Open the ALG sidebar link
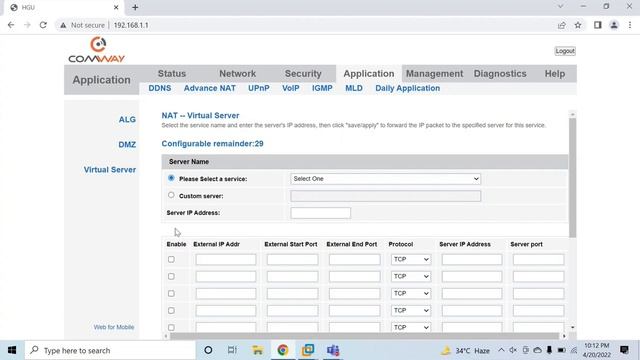Image resolution: width=640 pixels, height=360 pixels. point(127,120)
